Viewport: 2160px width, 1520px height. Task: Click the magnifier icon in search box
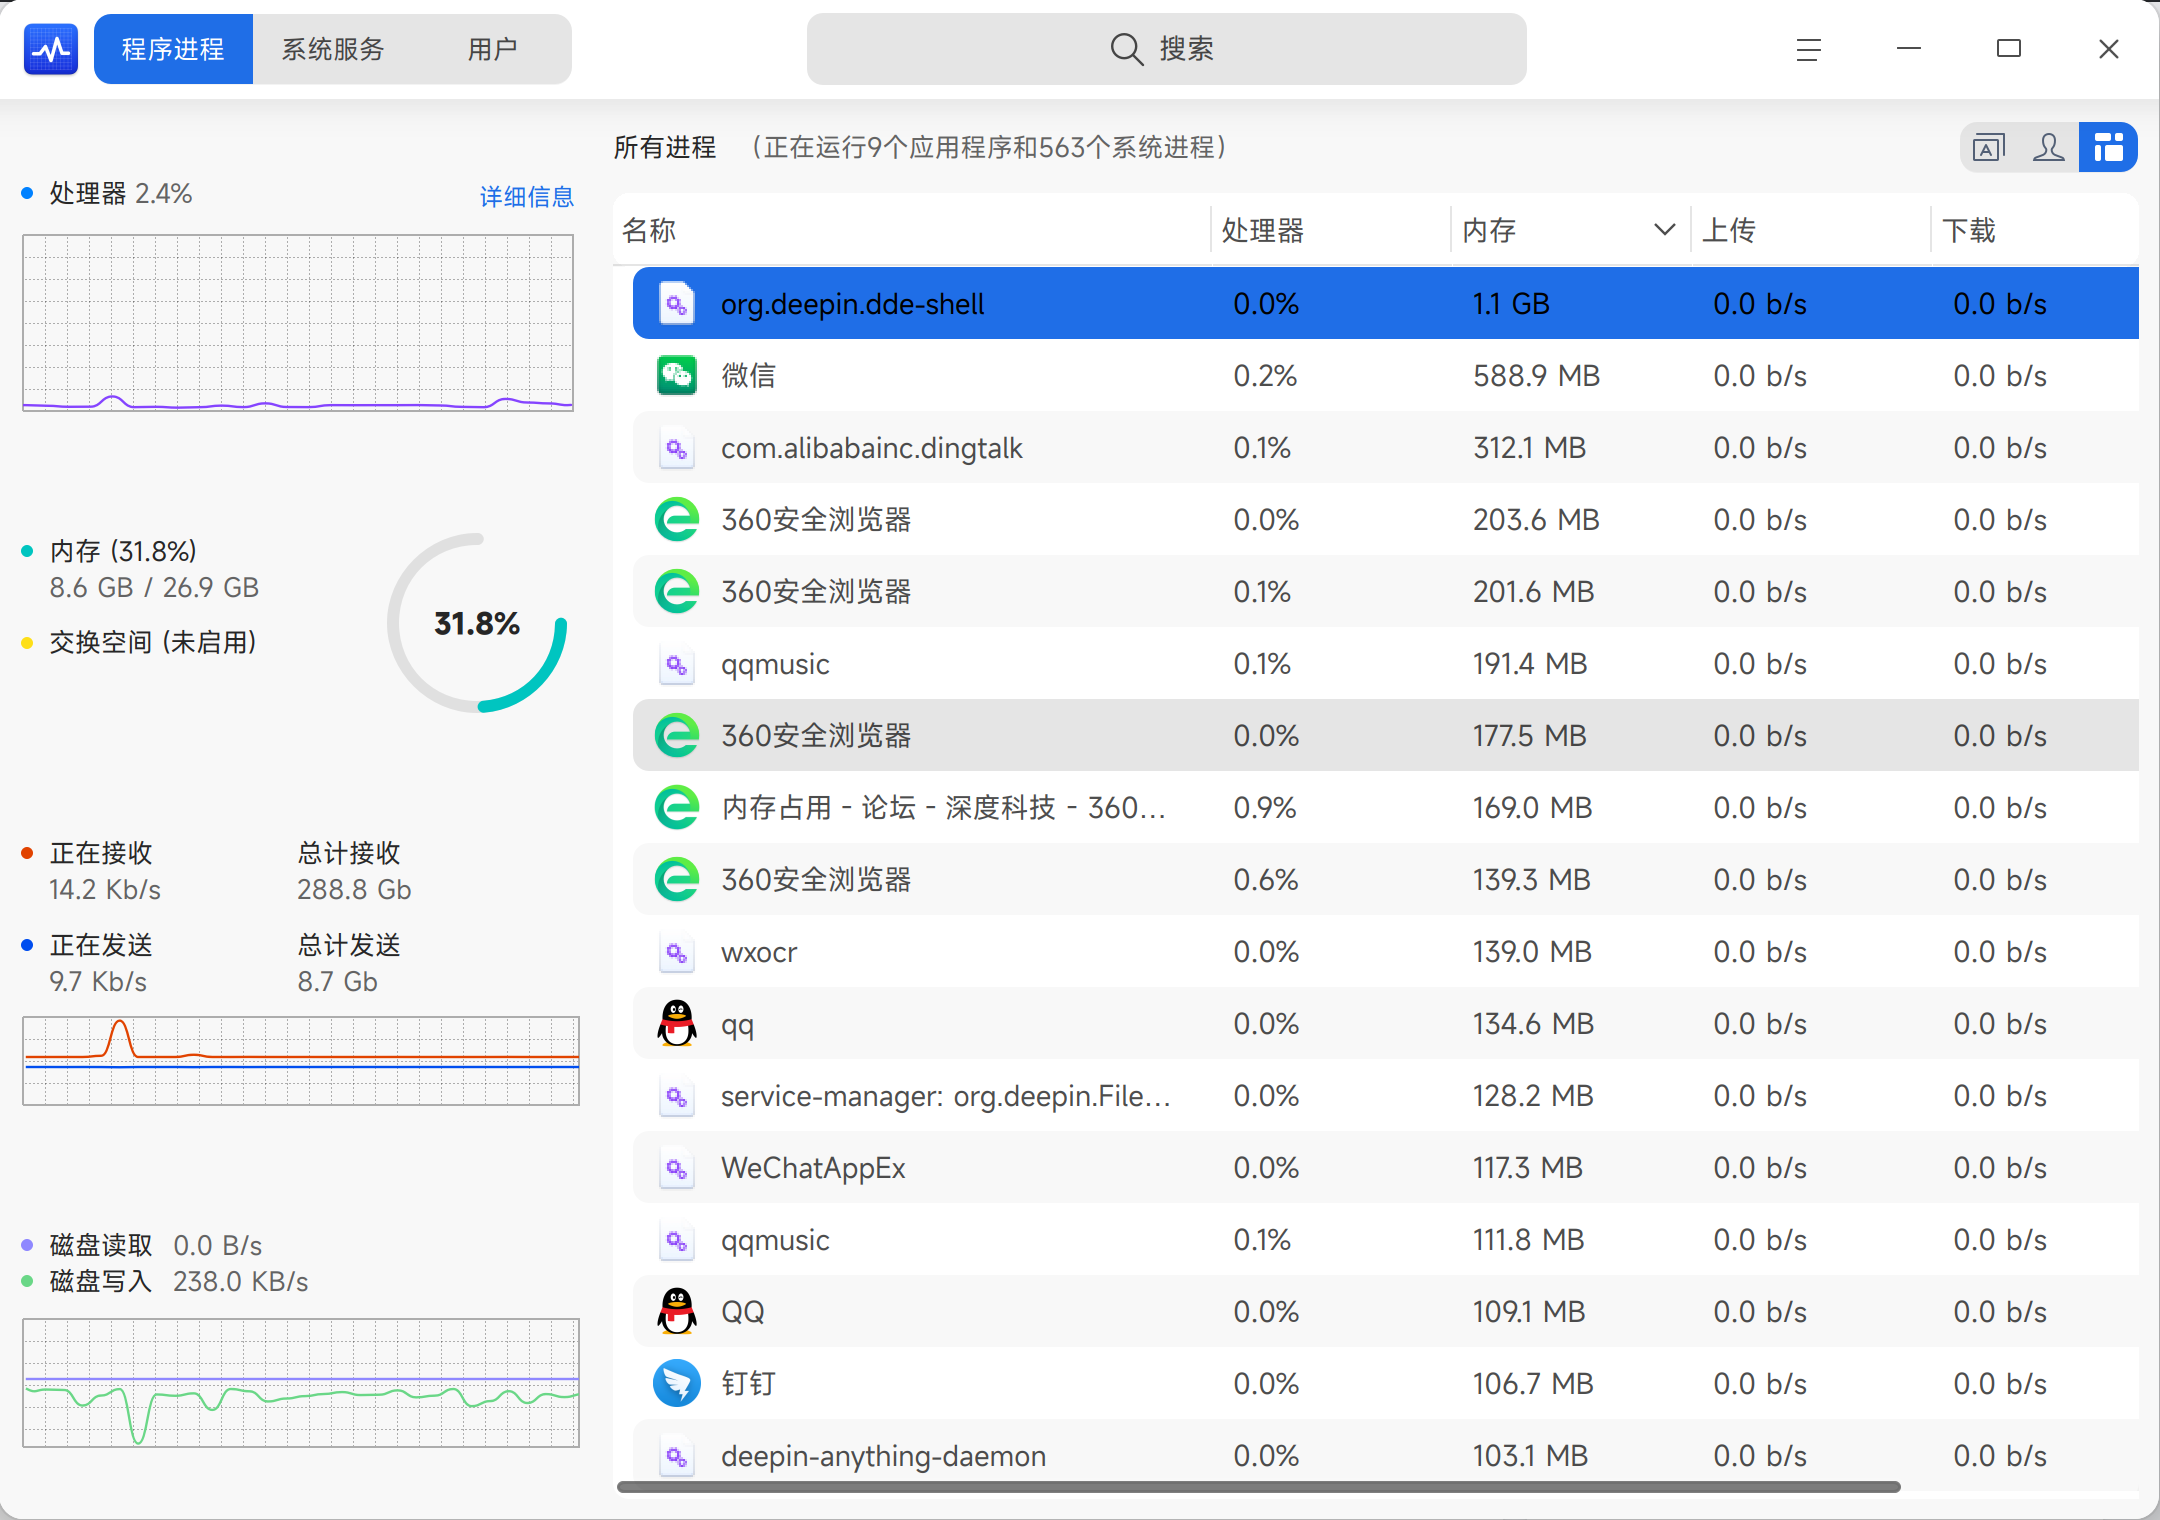[x=1127, y=49]
